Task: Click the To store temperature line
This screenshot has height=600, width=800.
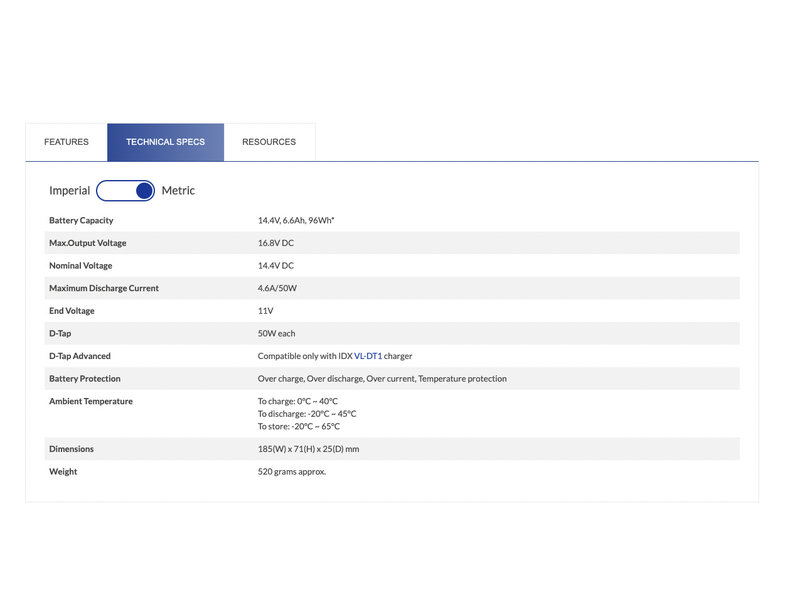Action: (298, 427)
